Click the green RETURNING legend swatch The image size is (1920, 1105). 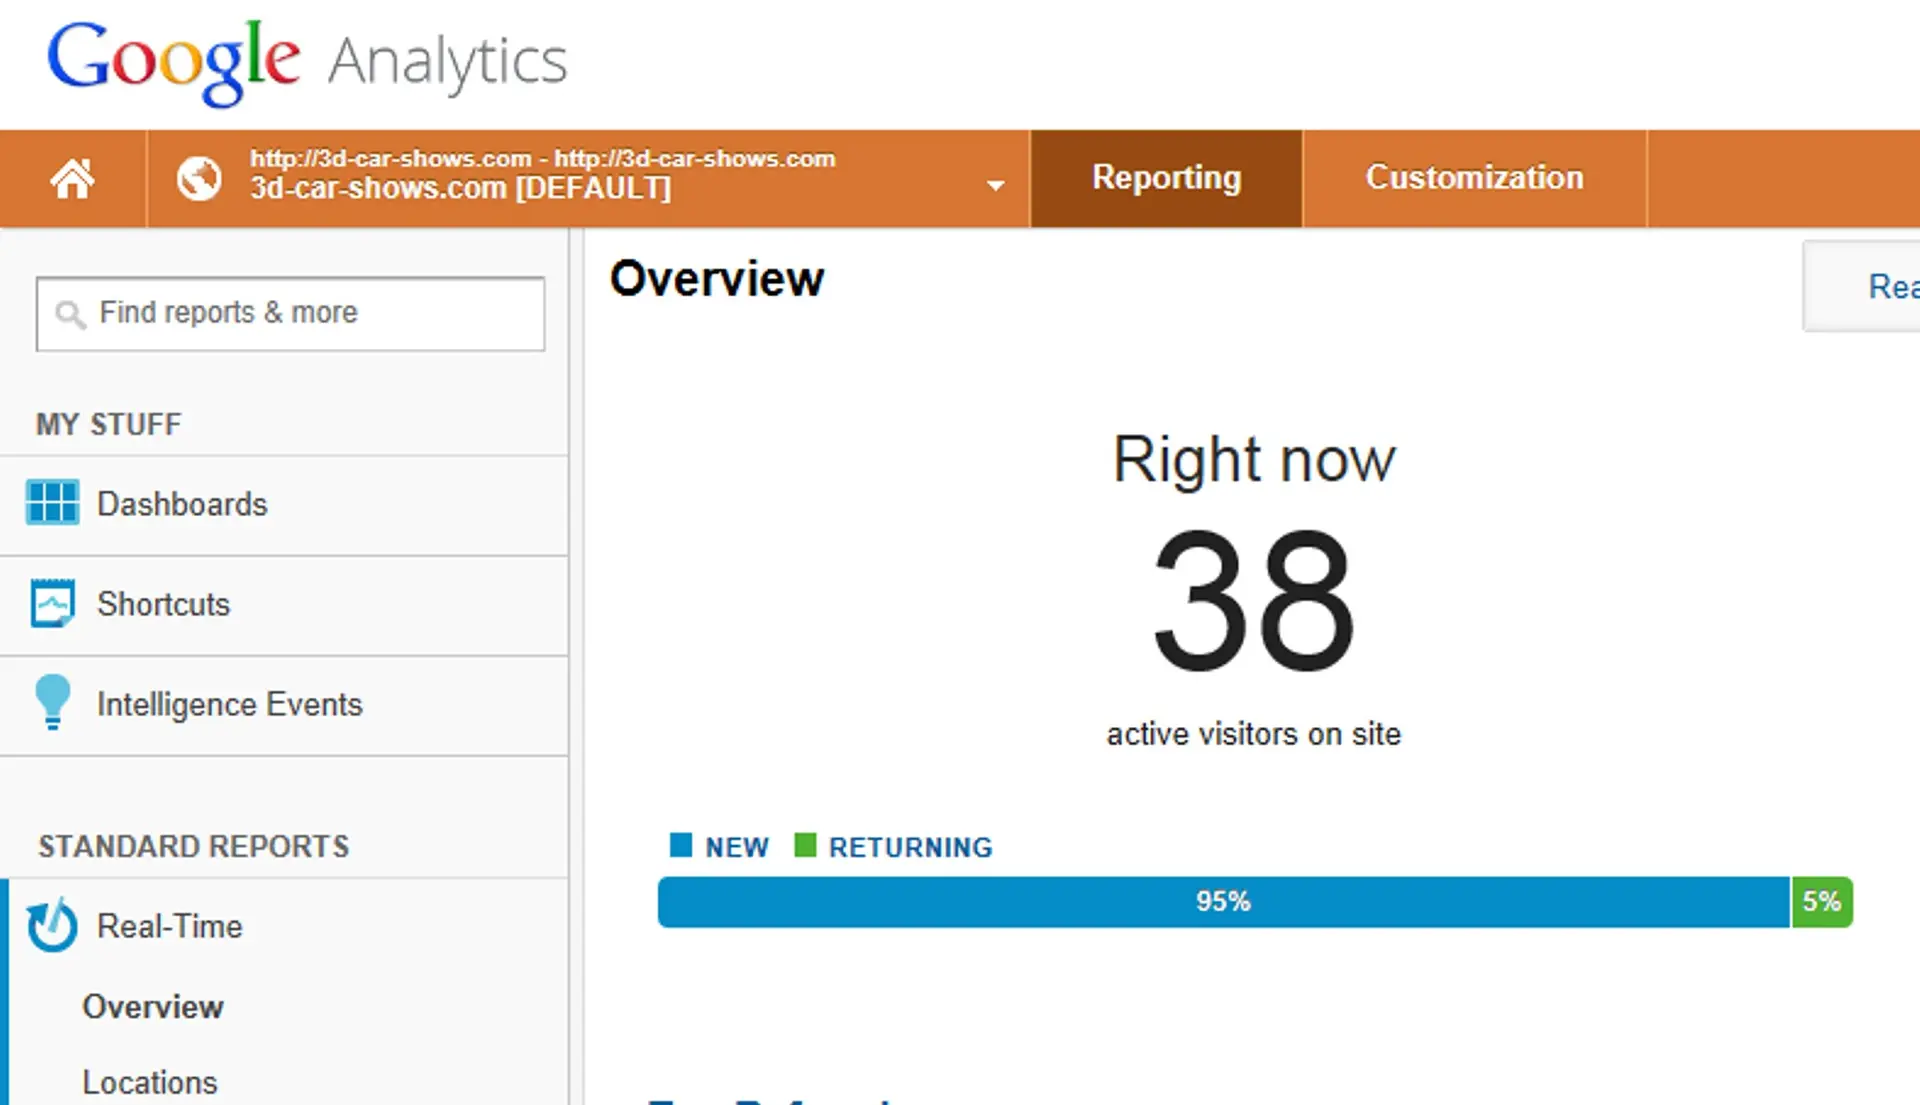[x=805, y=845]
